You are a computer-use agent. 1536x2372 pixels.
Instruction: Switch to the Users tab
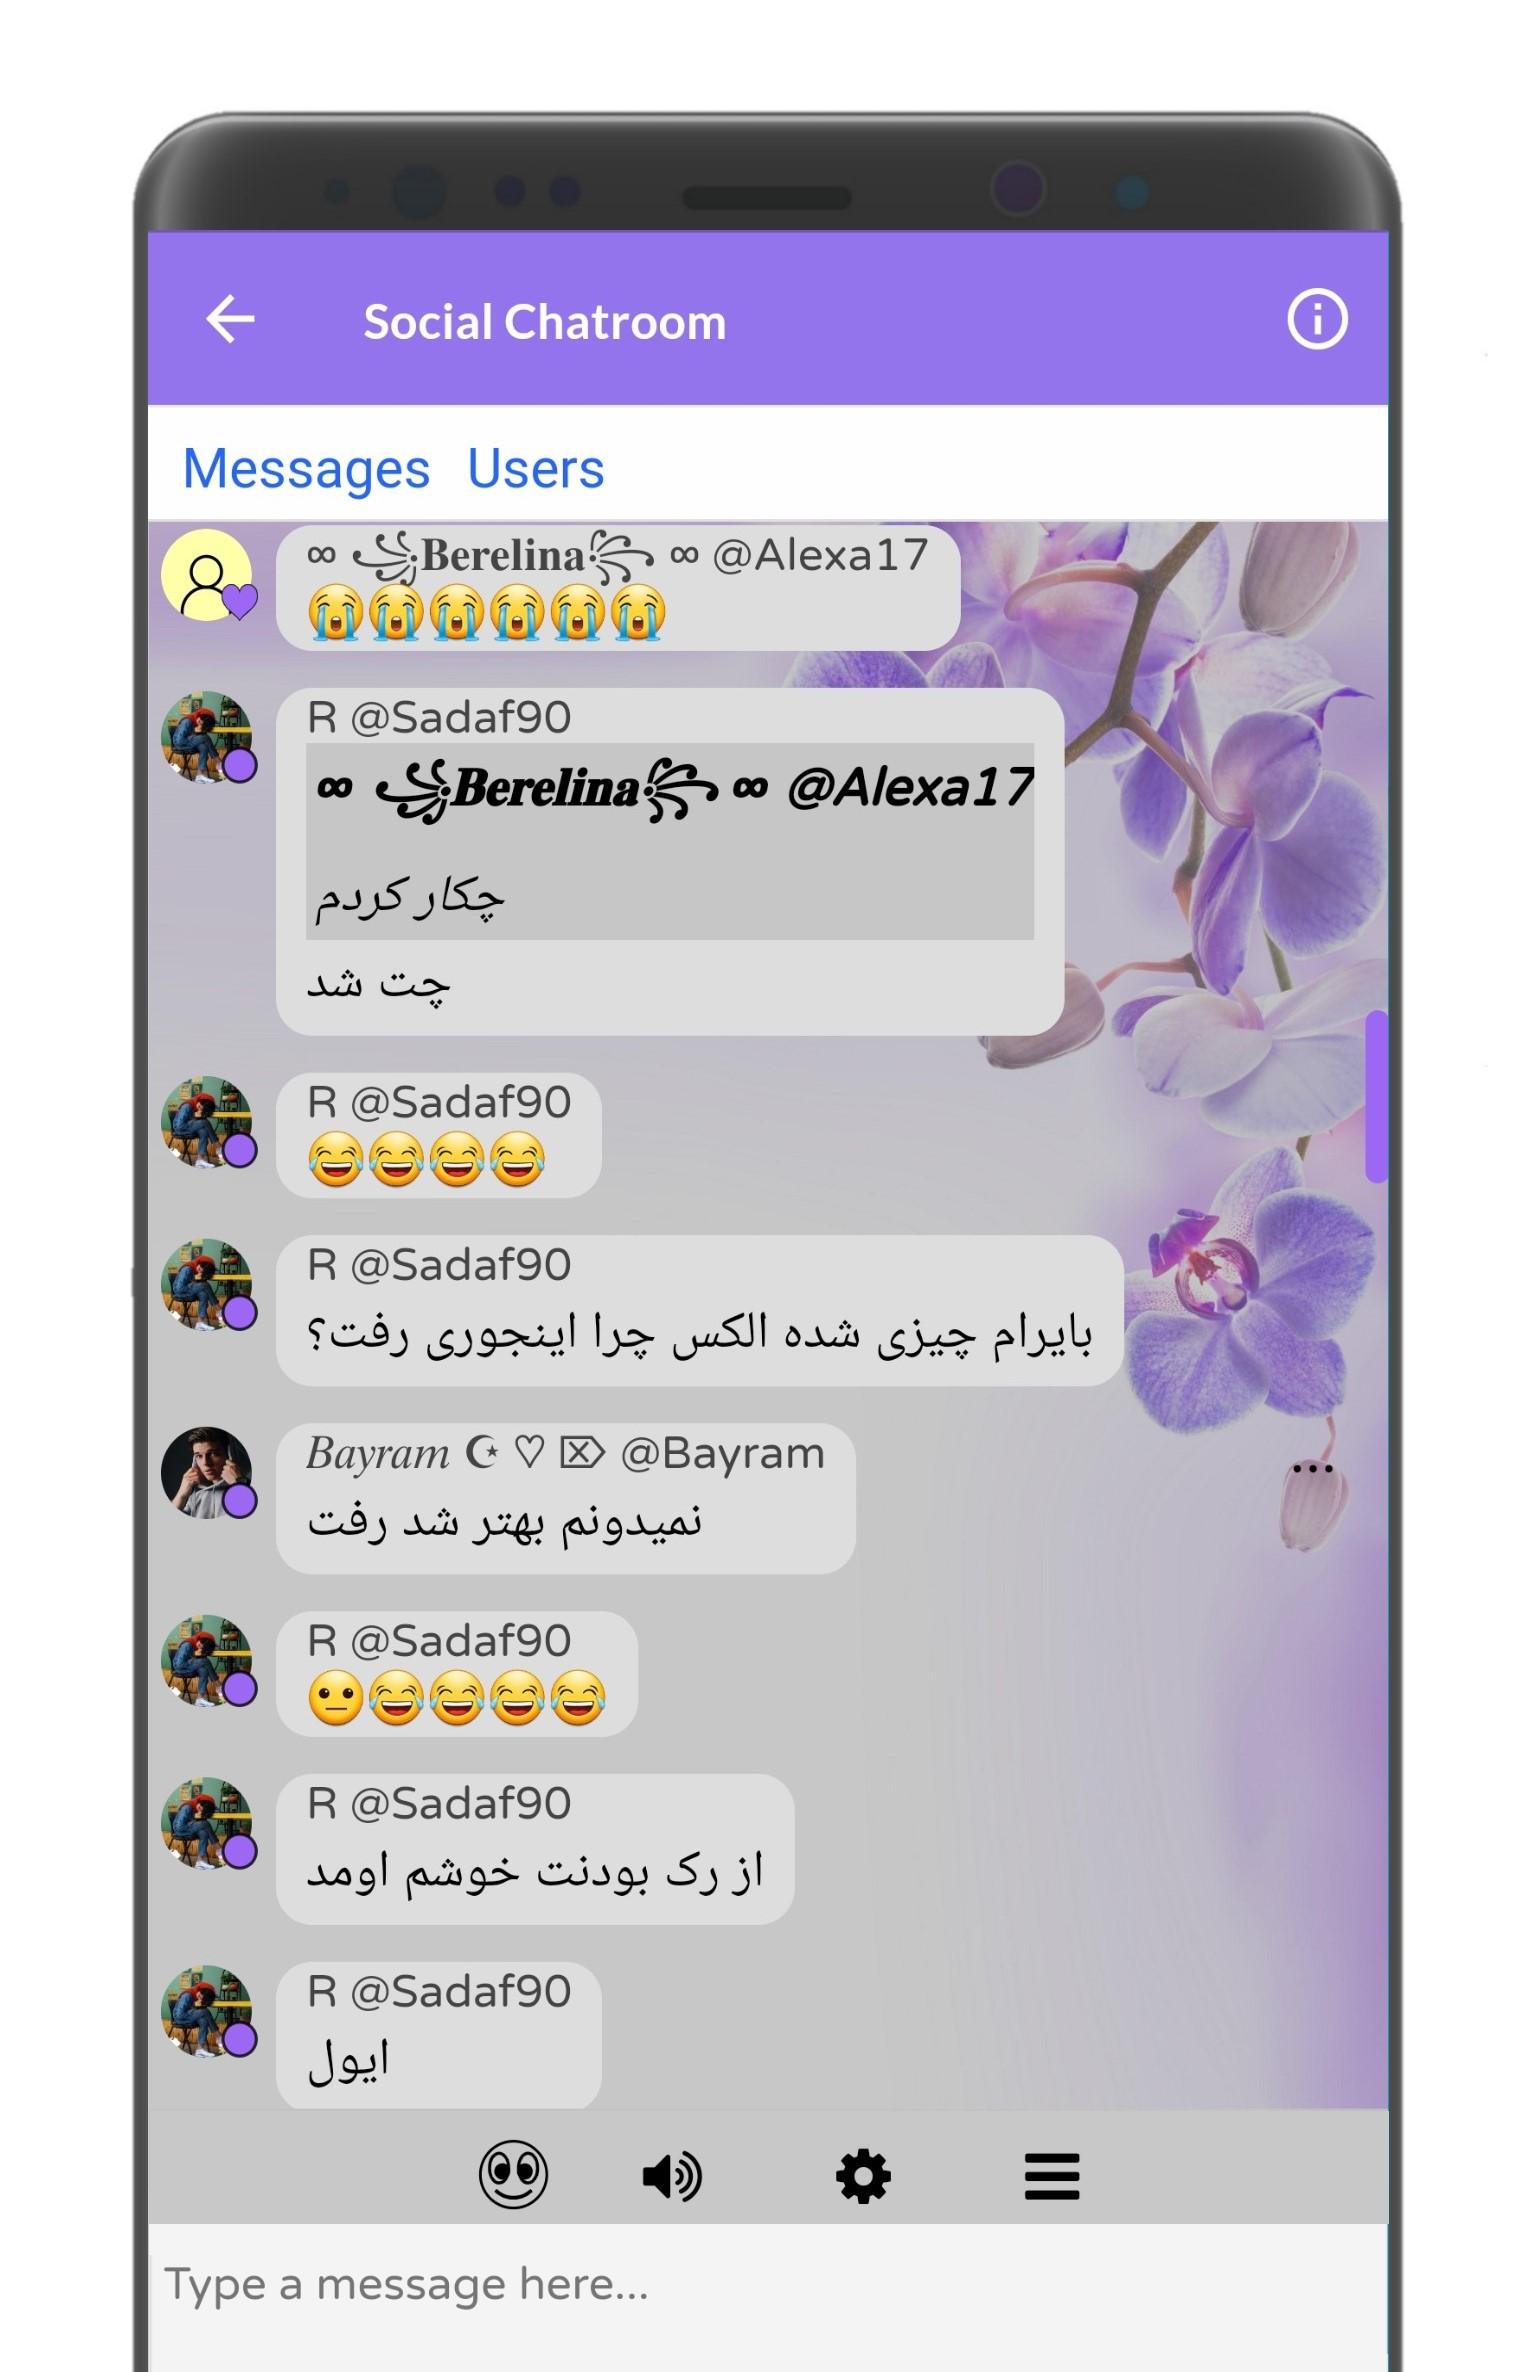pyautogui.click(x=536, y=468)
